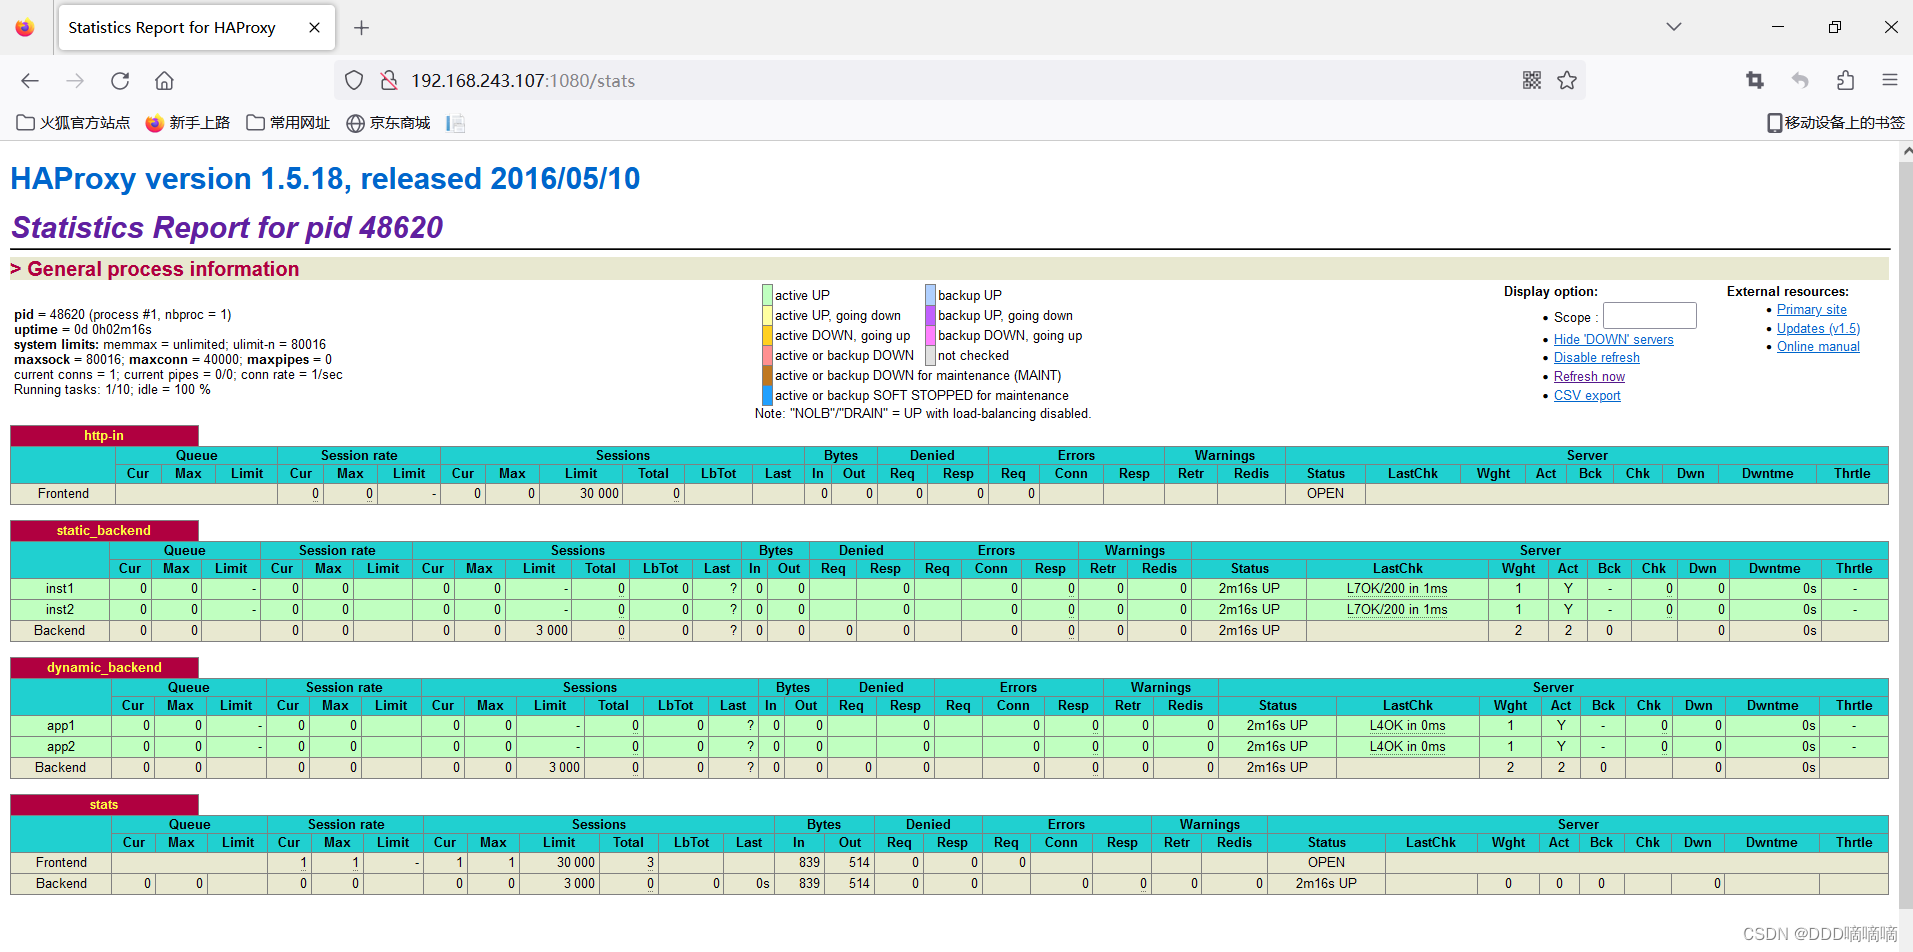Click the vertical scrollbar up arrow
The height and width of the screenshot is (952, 1913).
[x=1906, y=152]
